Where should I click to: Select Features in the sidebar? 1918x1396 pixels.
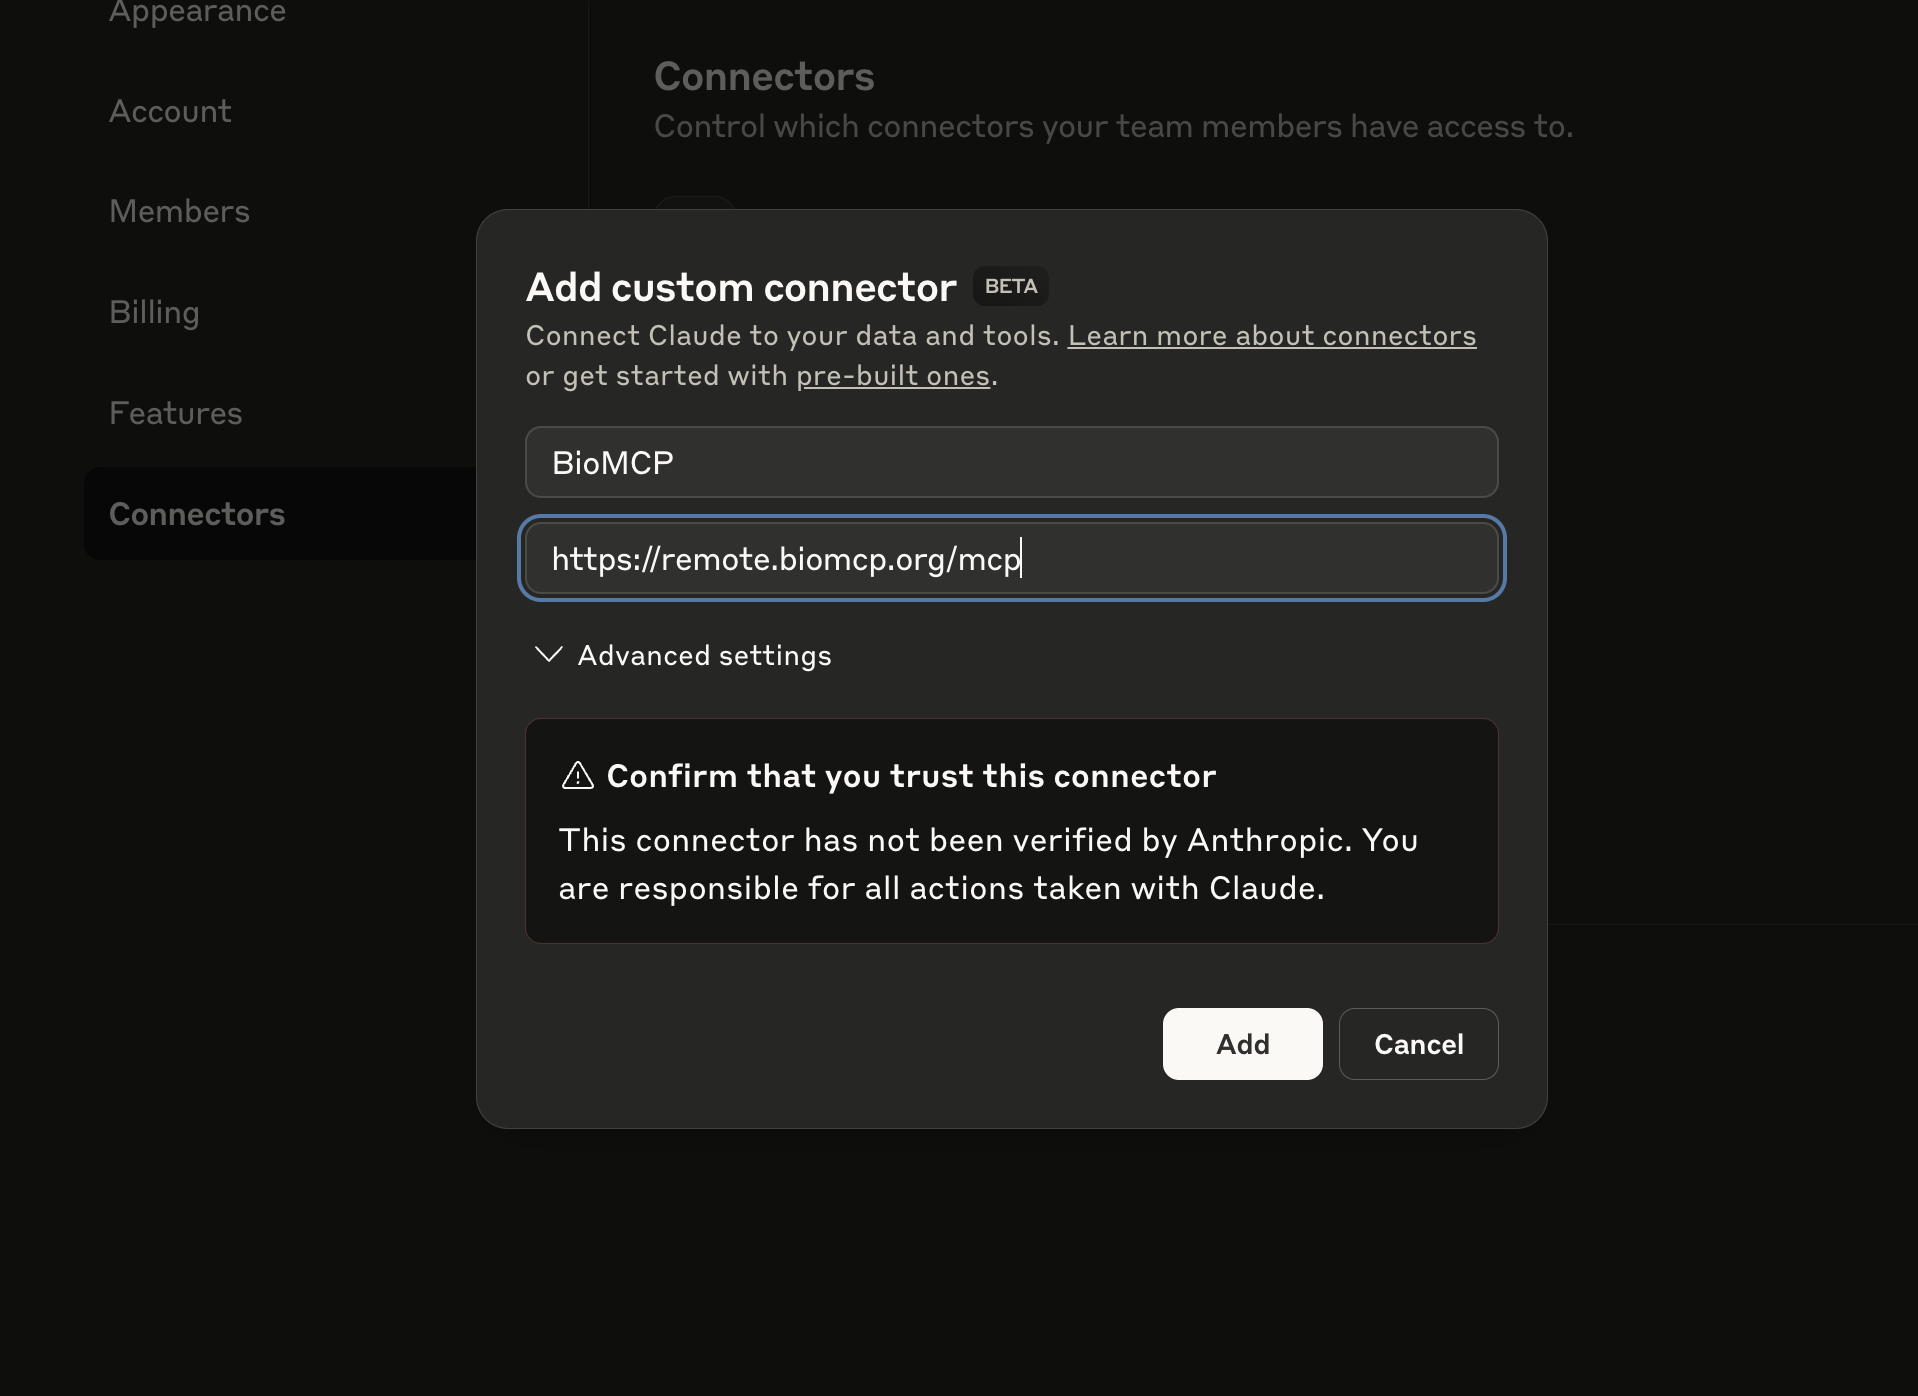(x=175, y=413)
